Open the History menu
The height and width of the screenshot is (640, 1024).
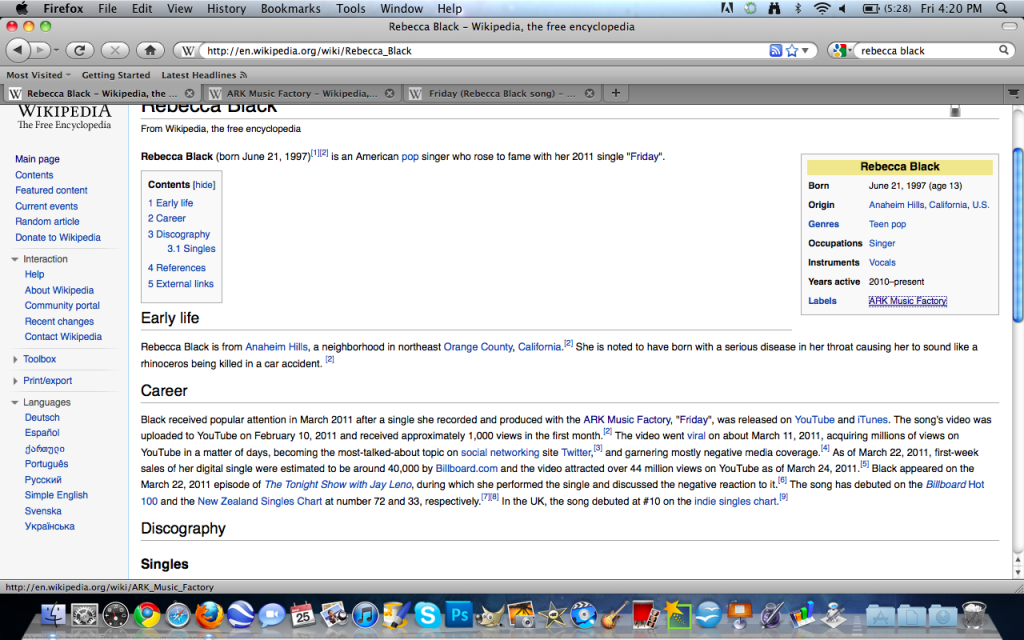tap(226, 8)
